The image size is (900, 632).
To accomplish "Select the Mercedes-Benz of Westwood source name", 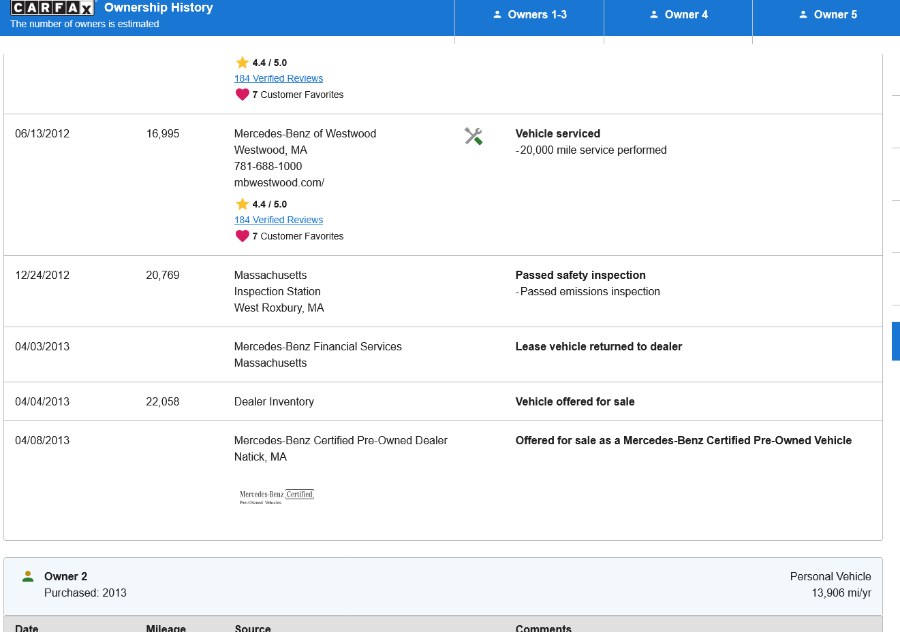I will [305, 133].
